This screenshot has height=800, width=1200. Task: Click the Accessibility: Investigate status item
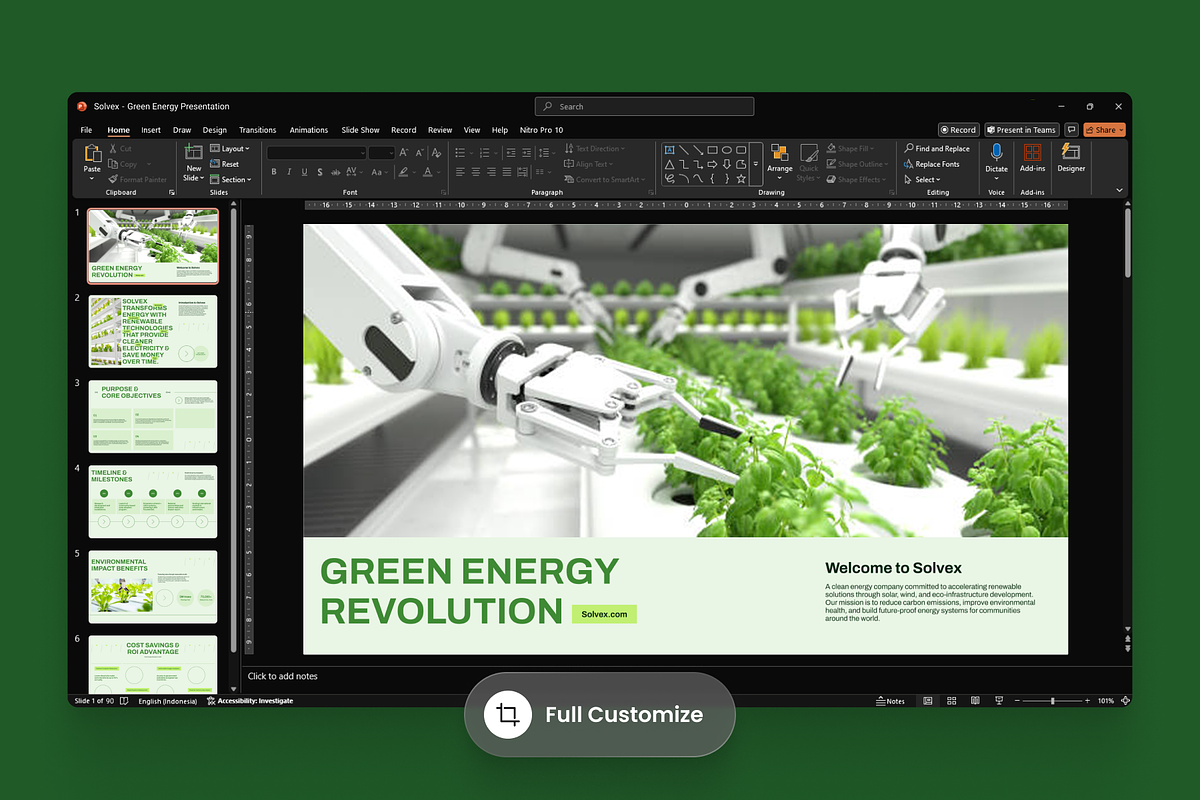pos(249,701)
